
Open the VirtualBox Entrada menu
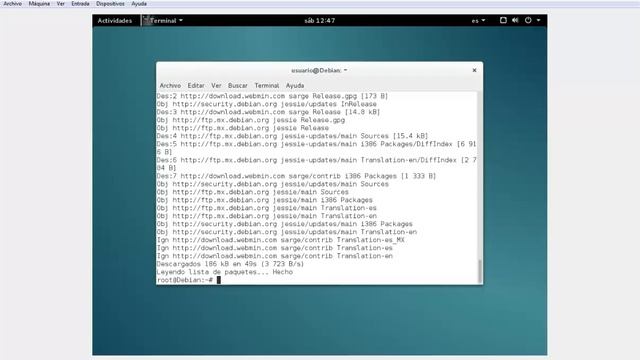coord(80,4)
